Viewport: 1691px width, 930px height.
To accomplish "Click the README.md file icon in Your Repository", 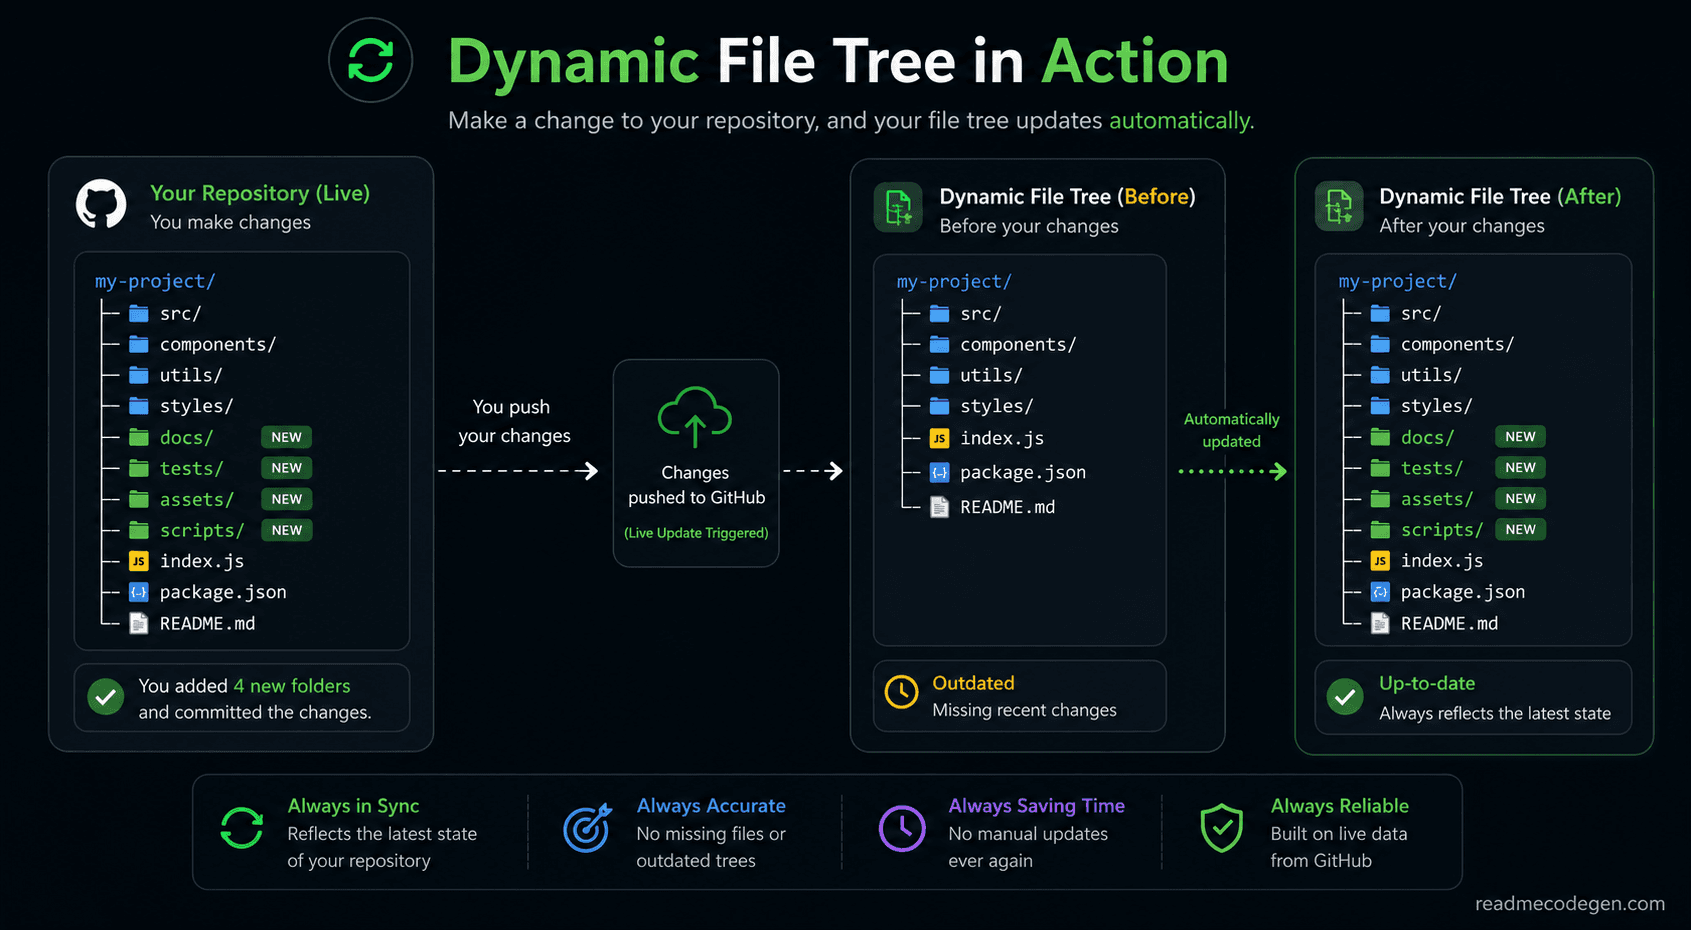I will click(139, 624).
